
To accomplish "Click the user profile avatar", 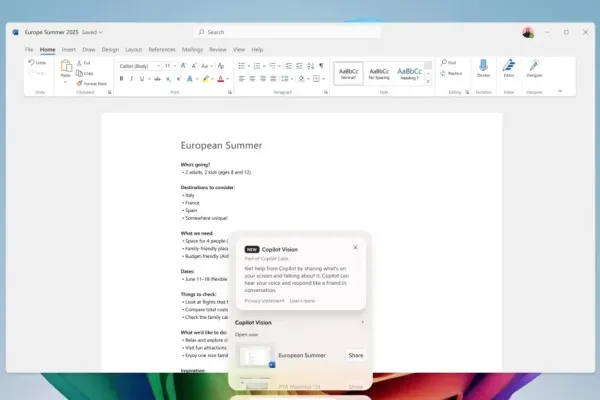I will [528, 32].
